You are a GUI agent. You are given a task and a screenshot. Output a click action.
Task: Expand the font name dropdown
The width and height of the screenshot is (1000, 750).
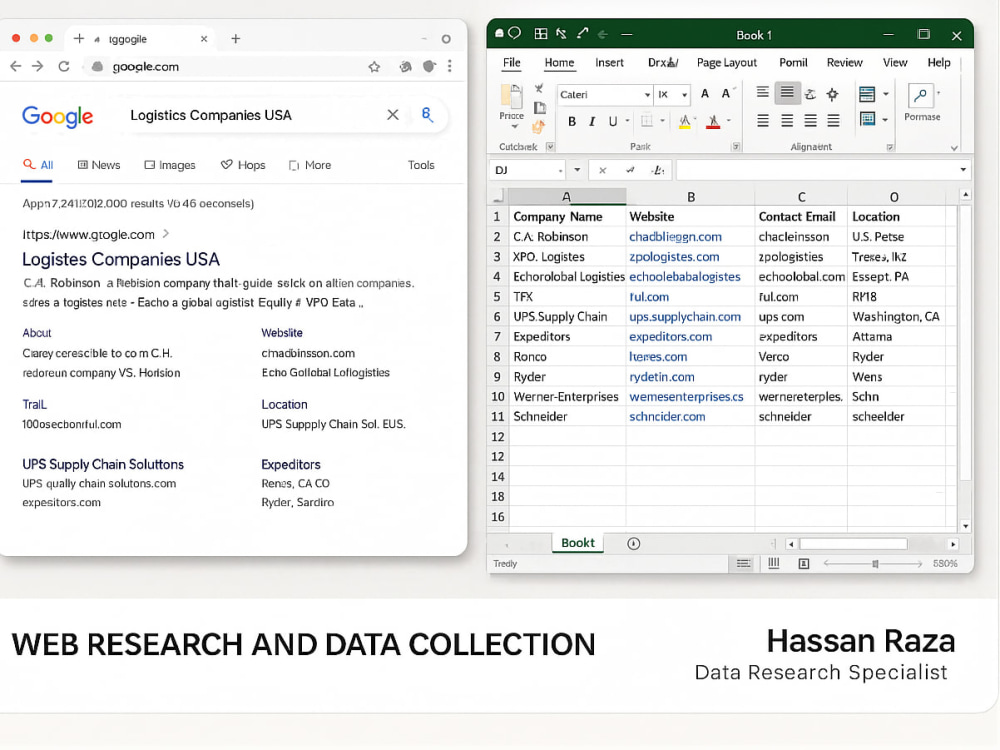click(647, 95)
